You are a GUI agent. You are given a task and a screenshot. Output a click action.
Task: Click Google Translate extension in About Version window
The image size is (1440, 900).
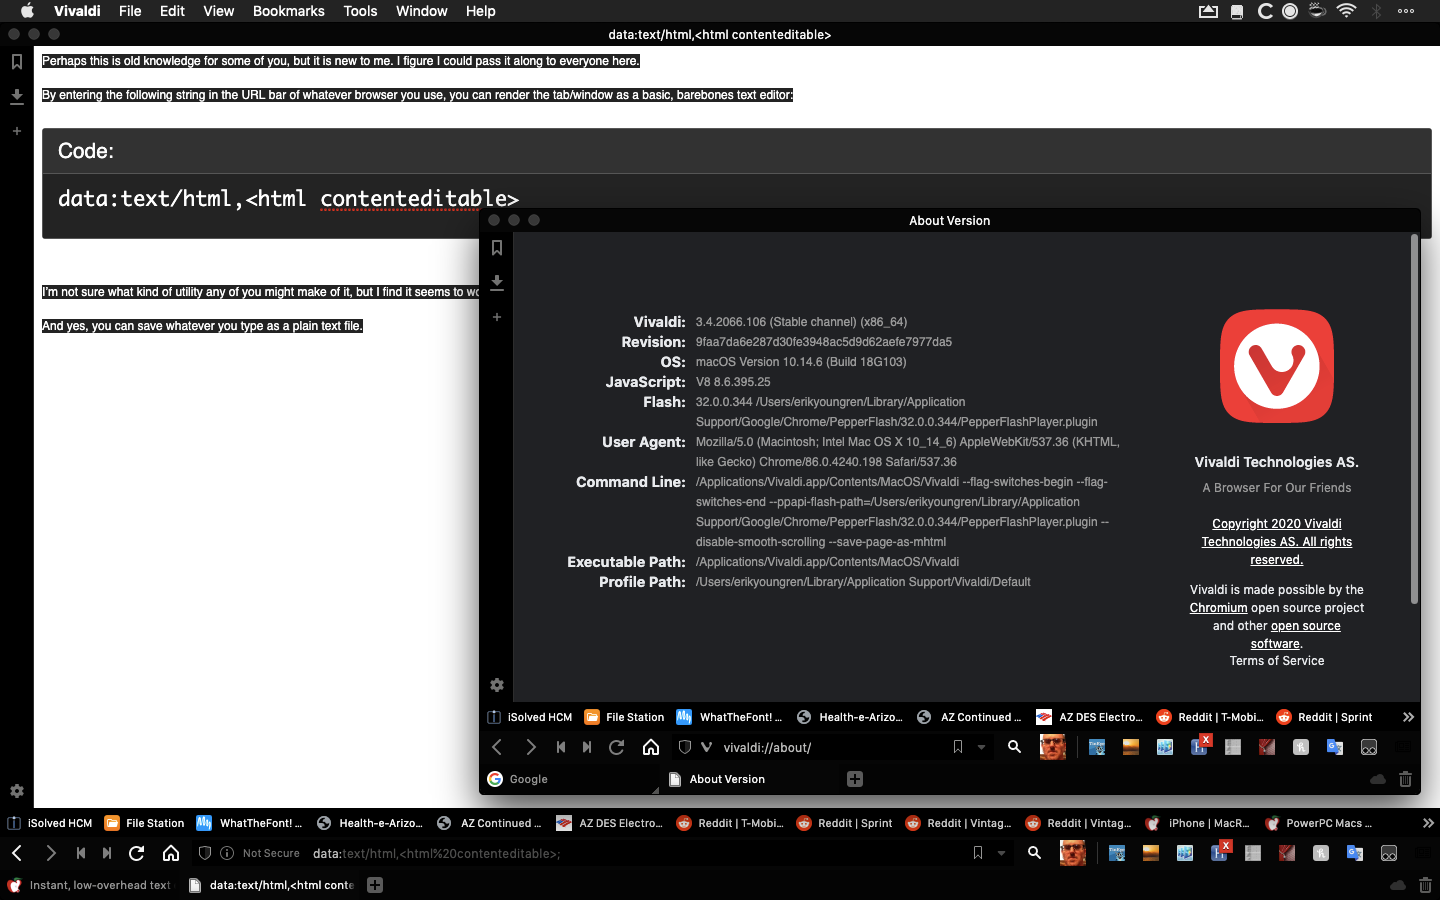tap(1335, 747)
